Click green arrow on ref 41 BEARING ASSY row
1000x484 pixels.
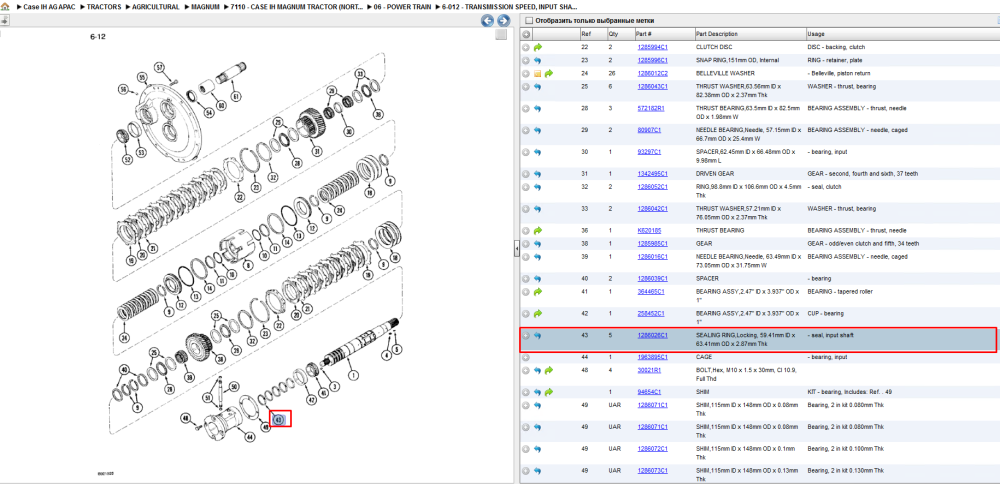pyautogui.click(x=538, y=291)
